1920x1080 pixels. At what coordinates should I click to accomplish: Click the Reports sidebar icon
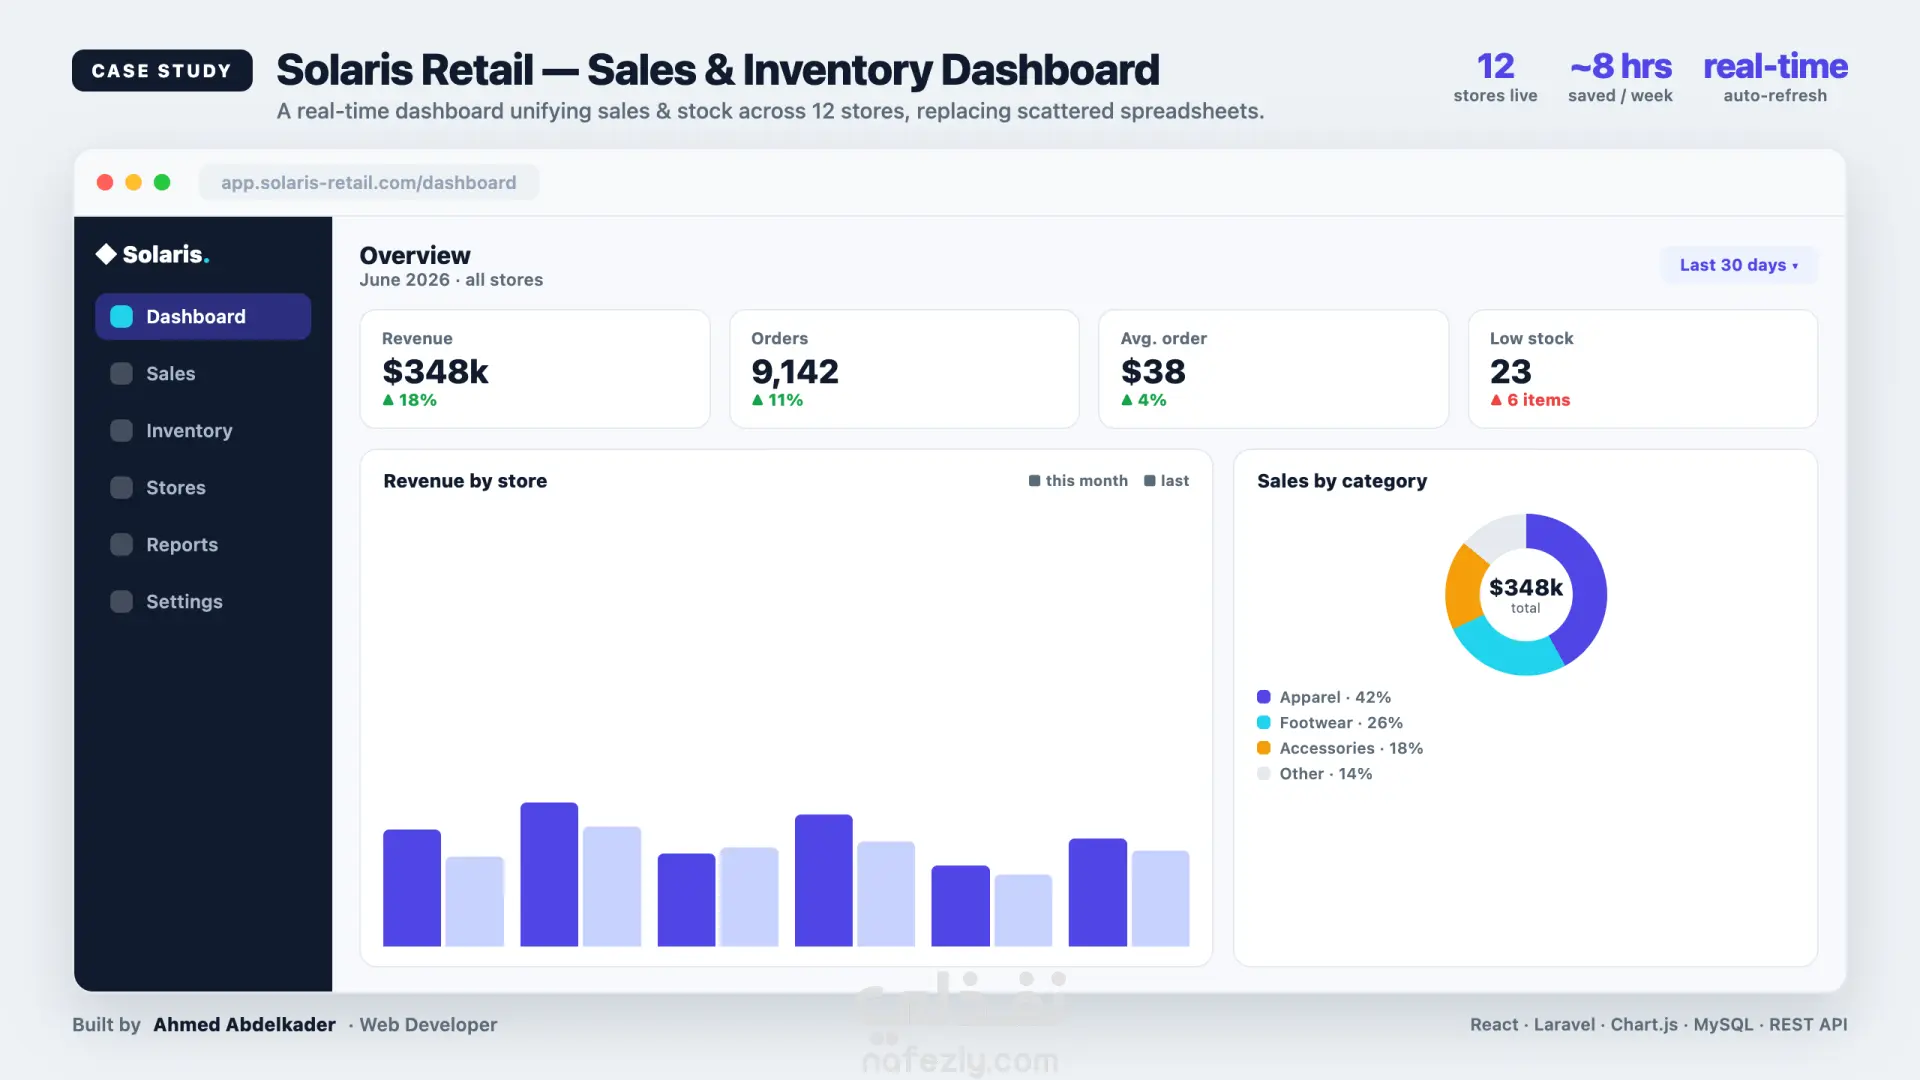[x=121, y=544]
